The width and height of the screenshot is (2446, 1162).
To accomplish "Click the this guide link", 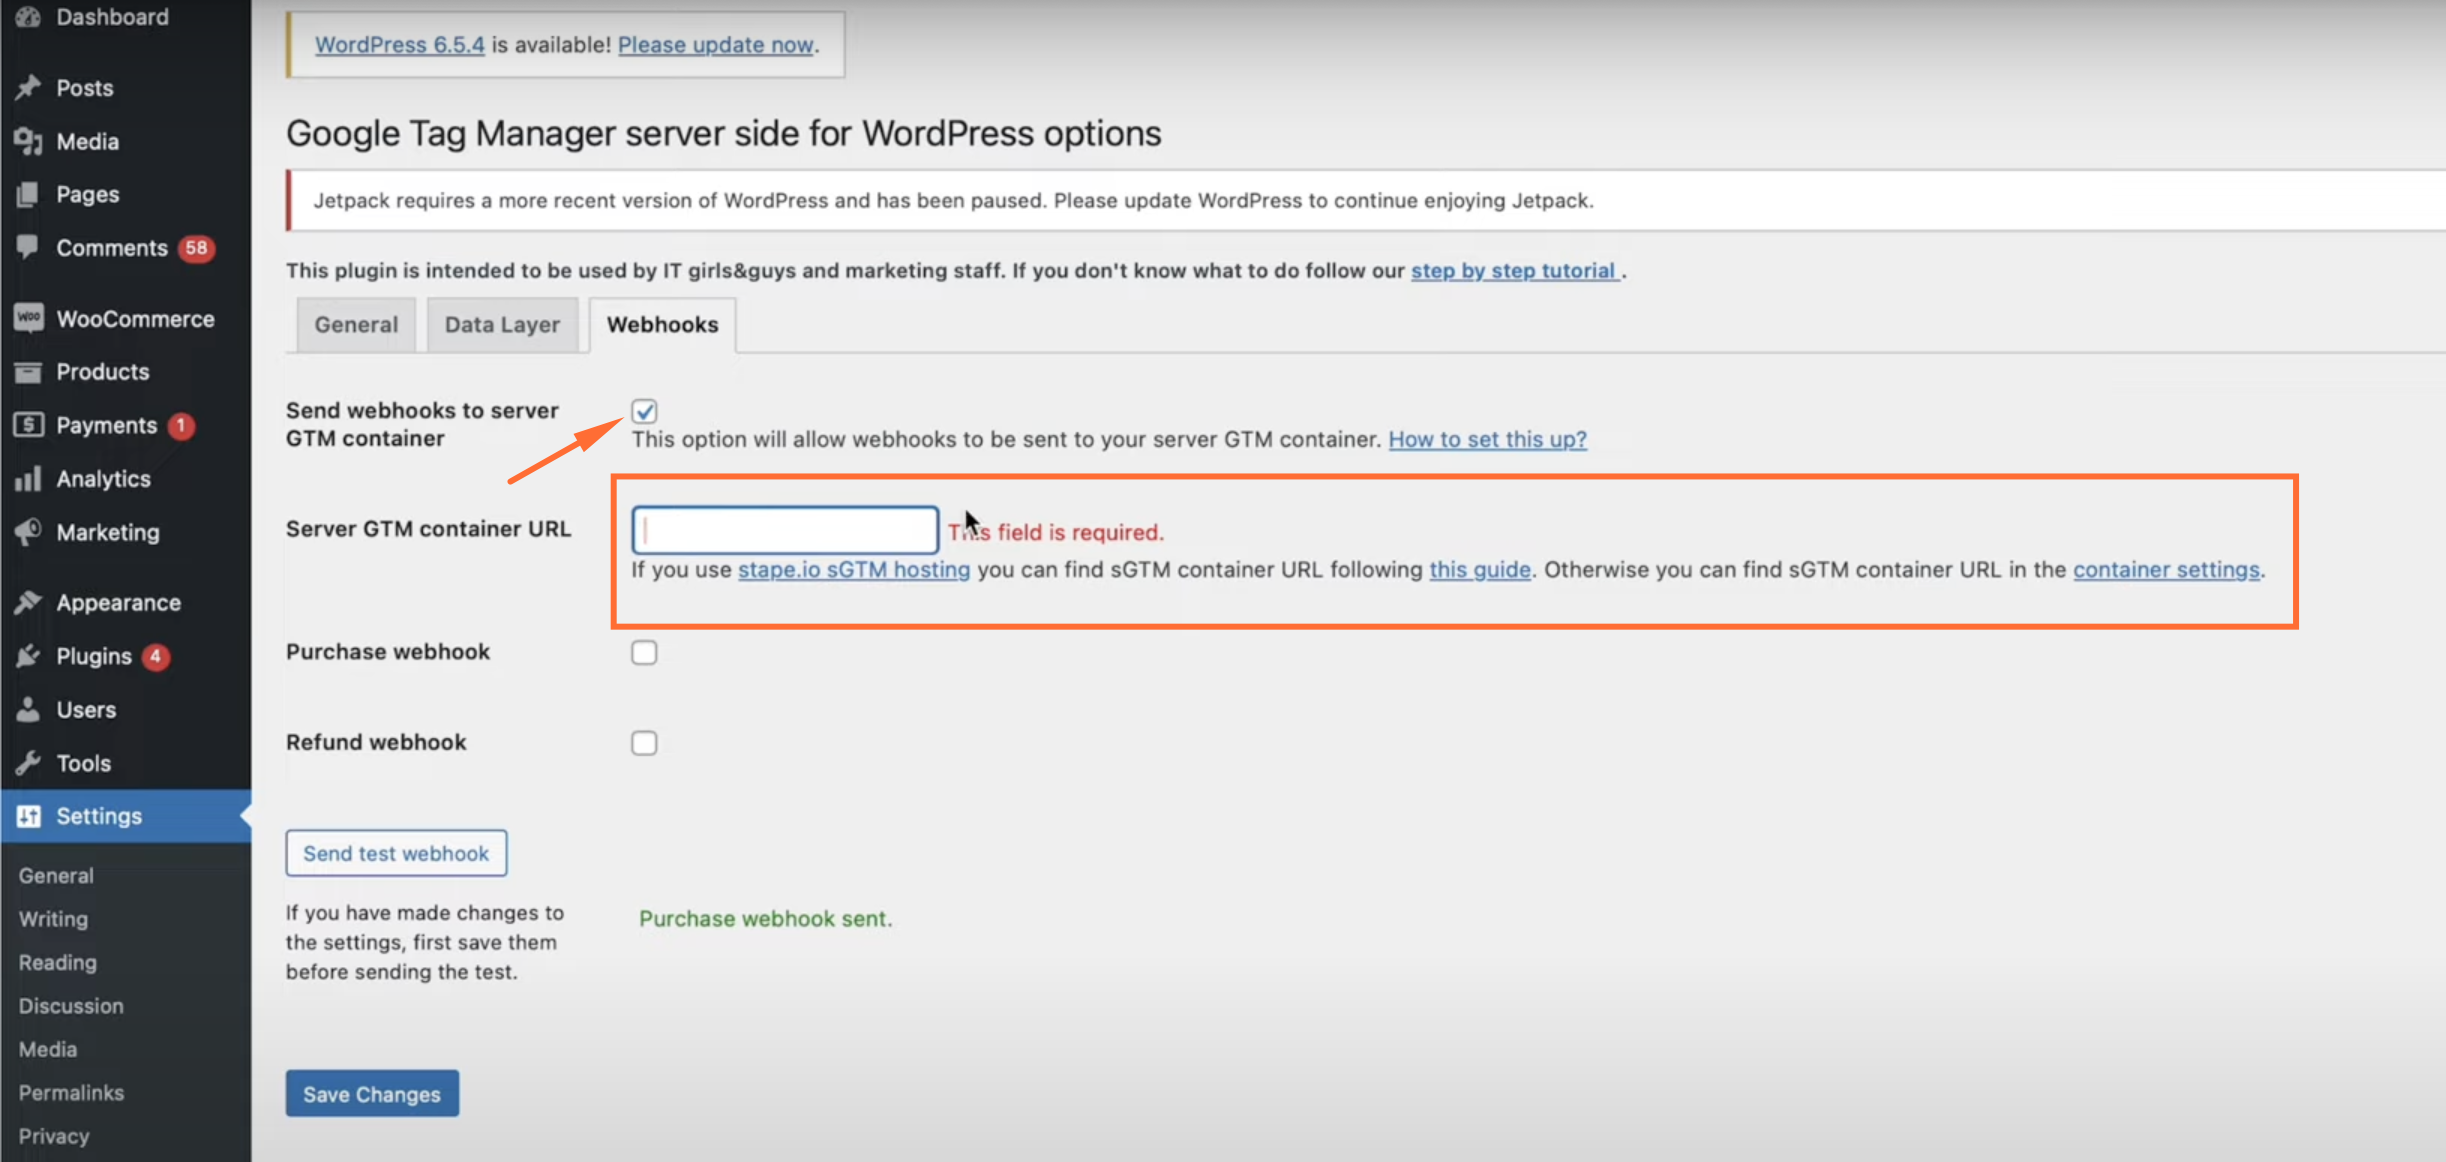I will click(1479, 570).
